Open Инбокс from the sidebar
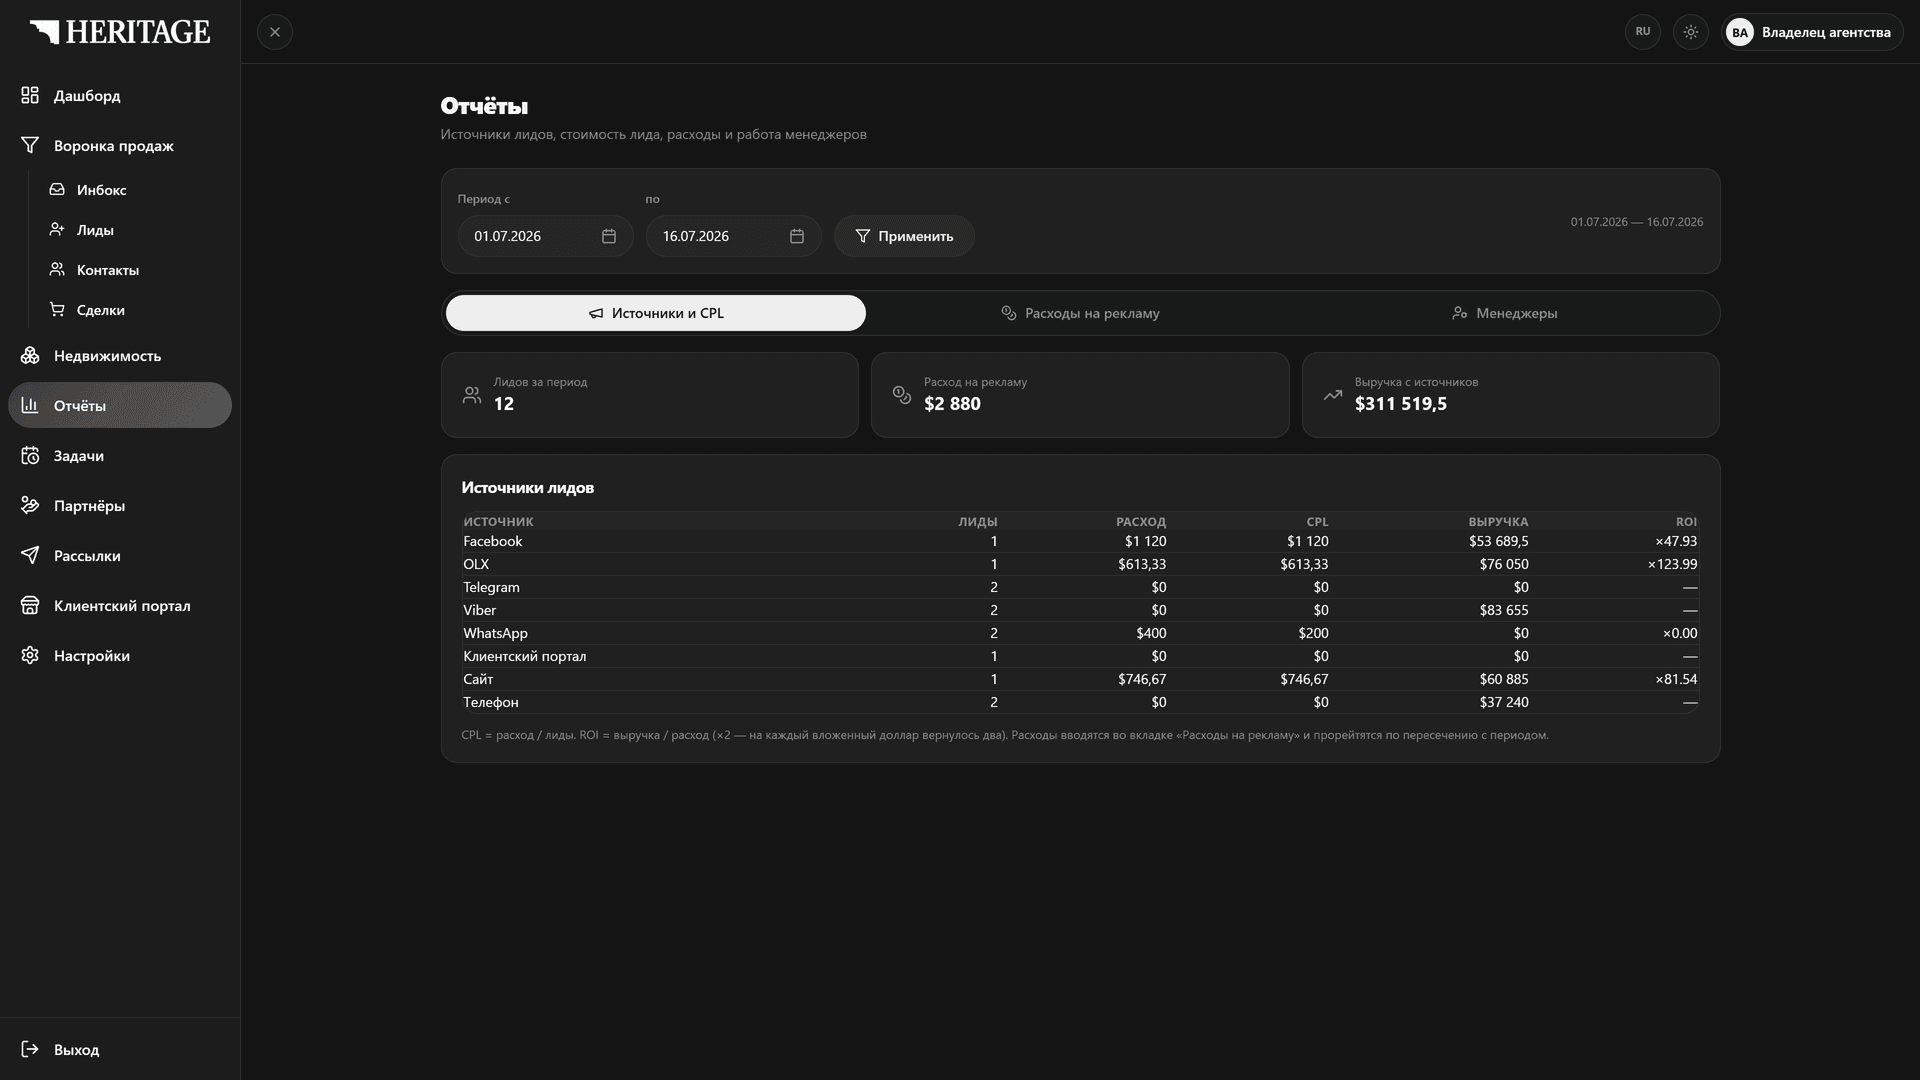Viewport: 1920px width, 1080px height. click(x=134, y=190)
